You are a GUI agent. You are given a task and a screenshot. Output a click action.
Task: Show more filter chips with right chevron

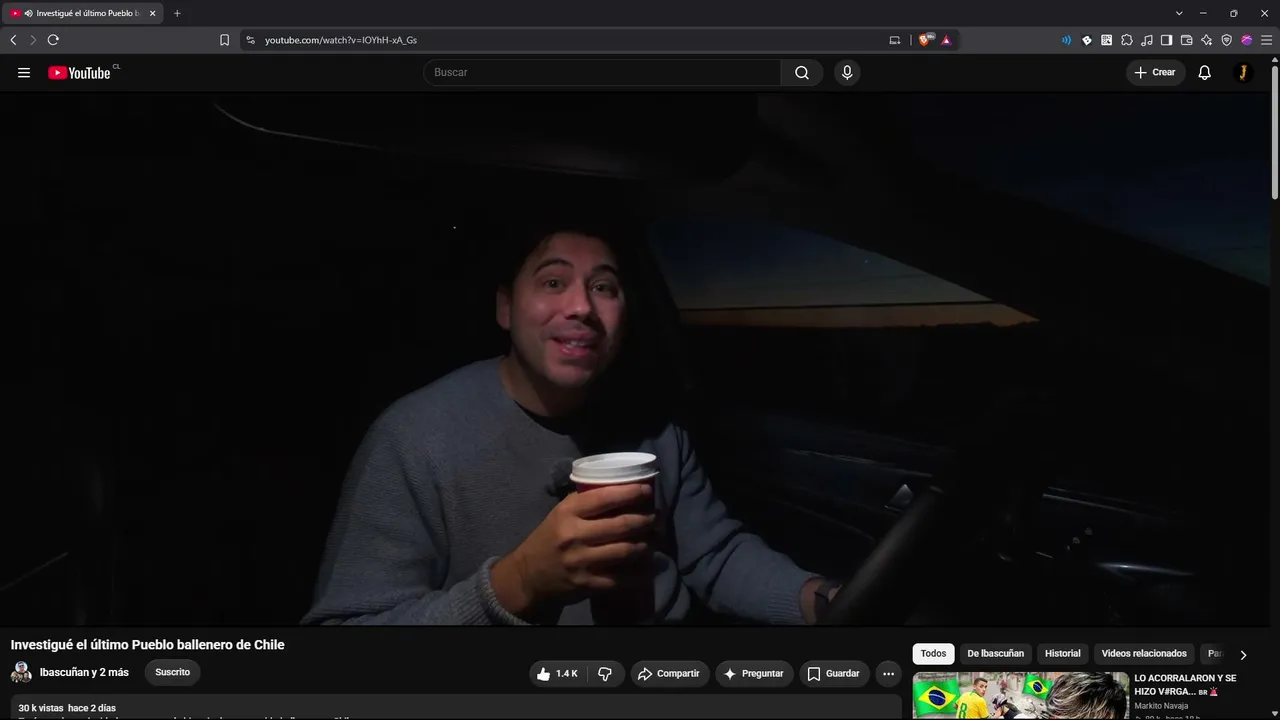[1243, 655]
